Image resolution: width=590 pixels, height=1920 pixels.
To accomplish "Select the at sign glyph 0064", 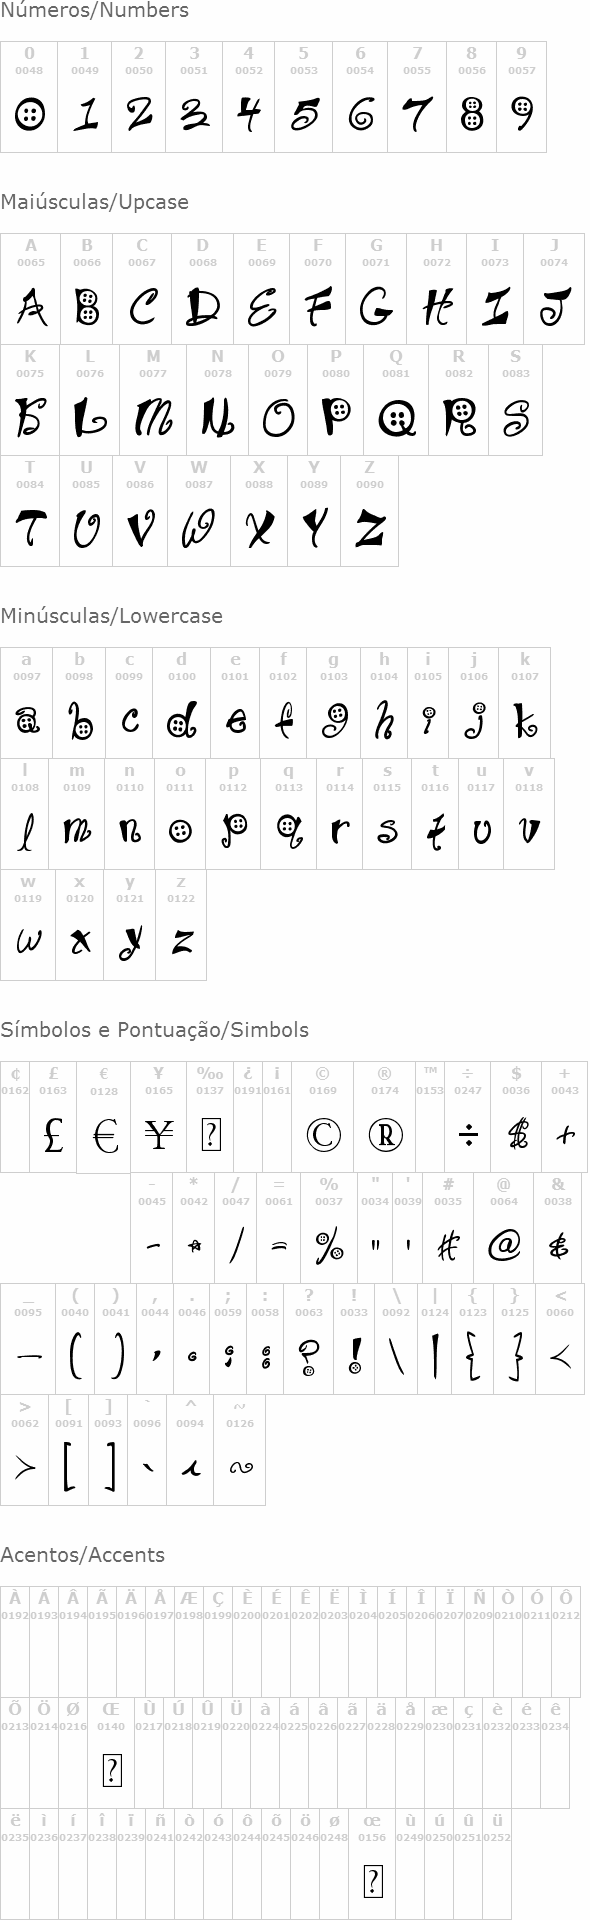I will pyautogui.click(x=504, y=1245).
